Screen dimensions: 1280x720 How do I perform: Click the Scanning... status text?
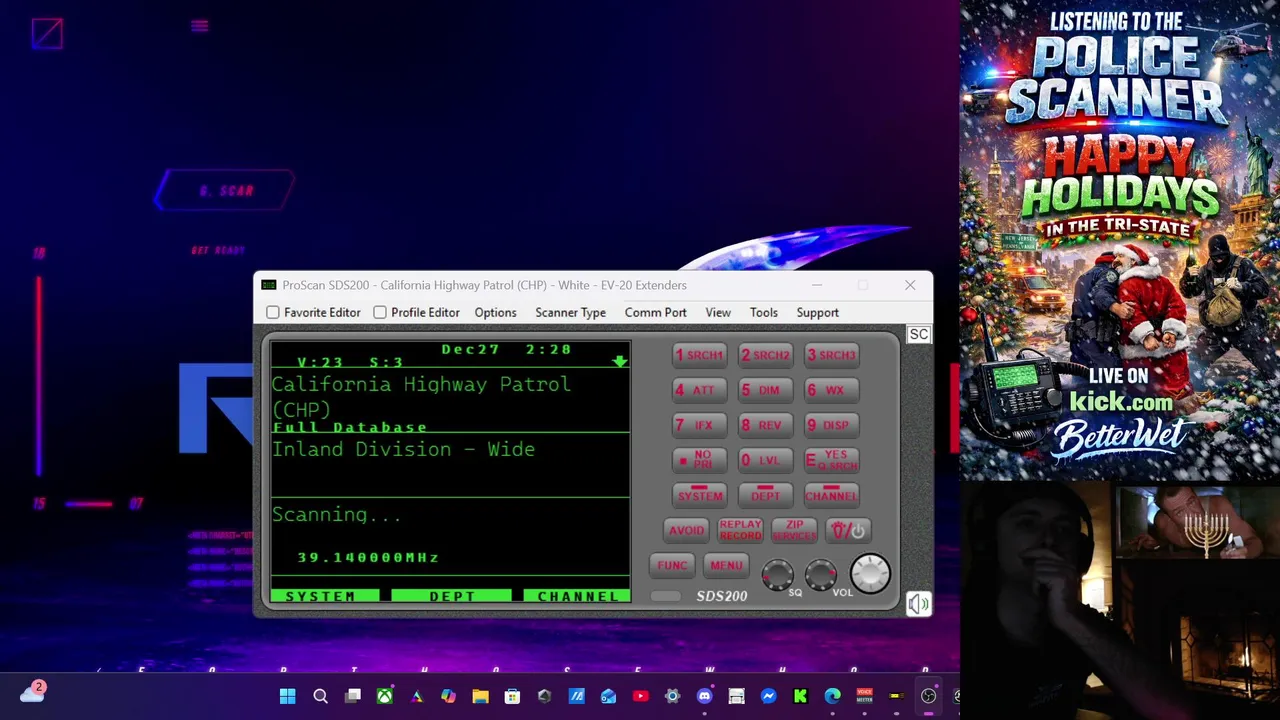click(x=336, y=515)
